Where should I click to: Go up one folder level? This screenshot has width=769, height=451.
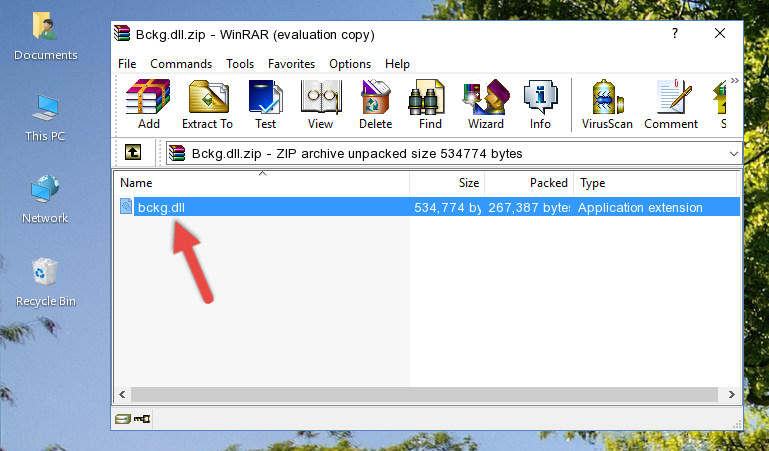pyautogui.click(x=133, y=152)
